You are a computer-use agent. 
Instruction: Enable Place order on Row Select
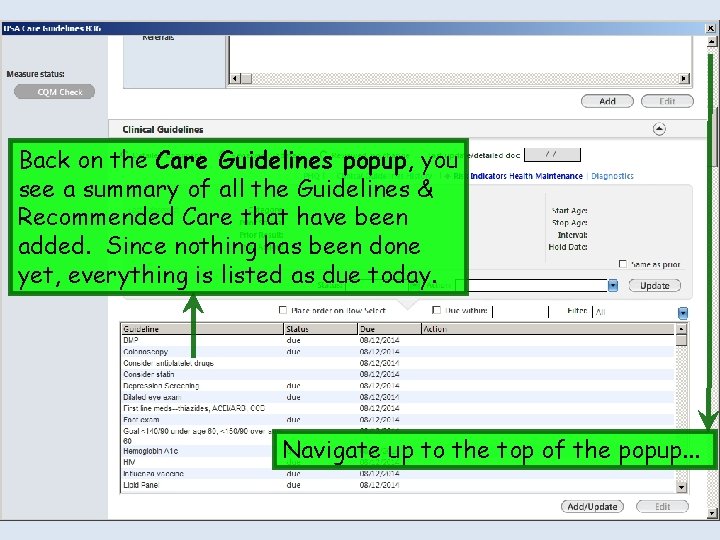coord(283,310)
